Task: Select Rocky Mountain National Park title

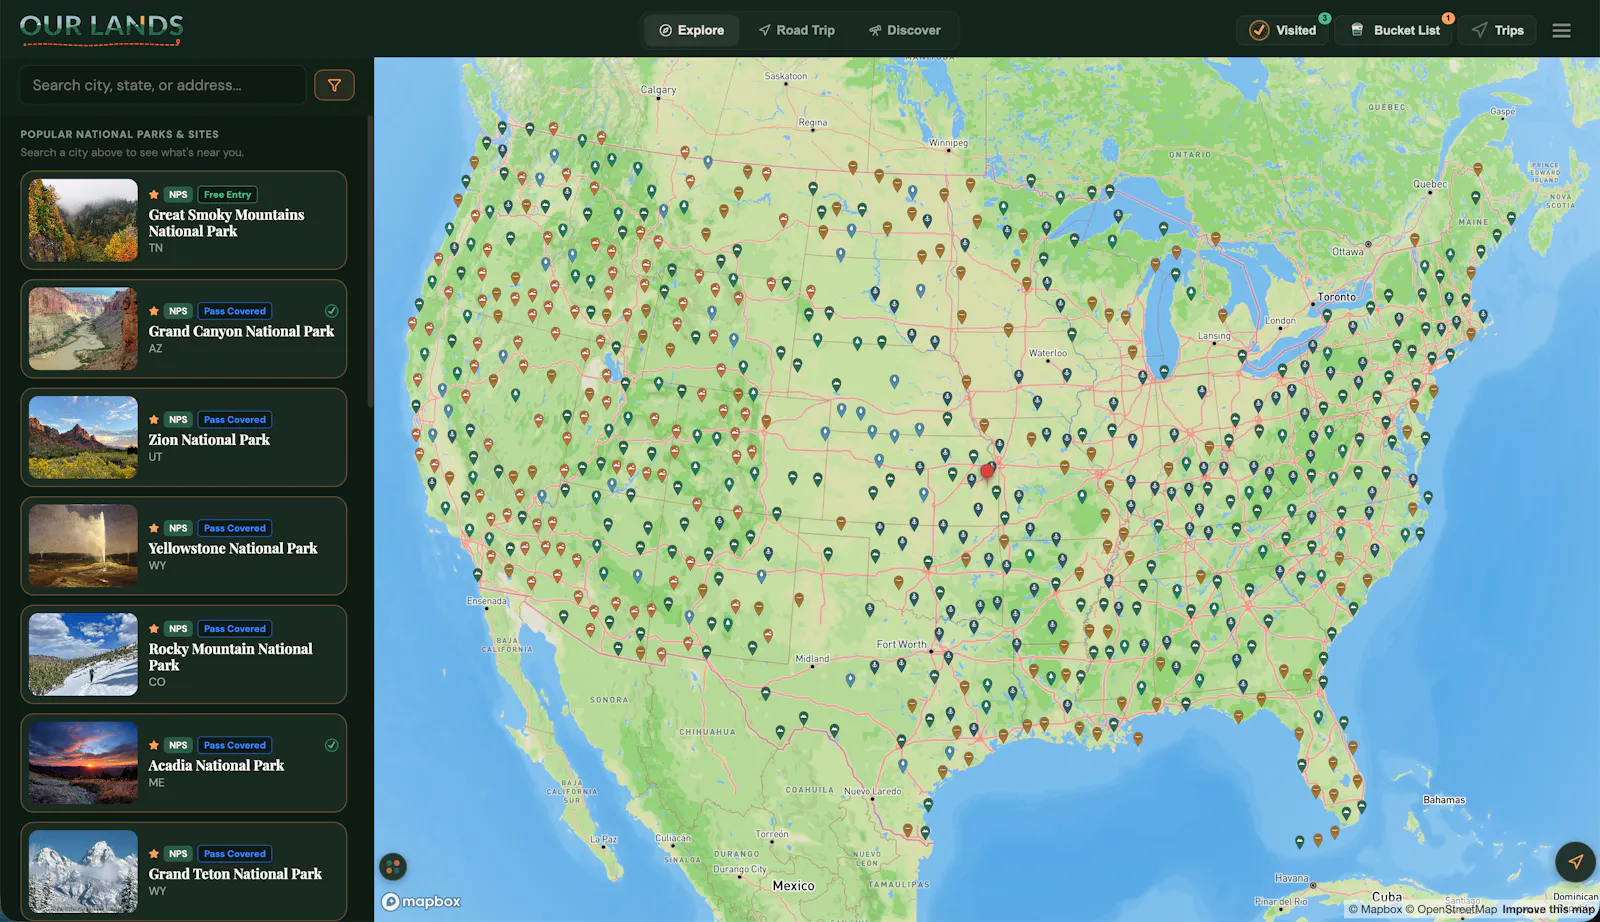Action: (x=231, y=657)
